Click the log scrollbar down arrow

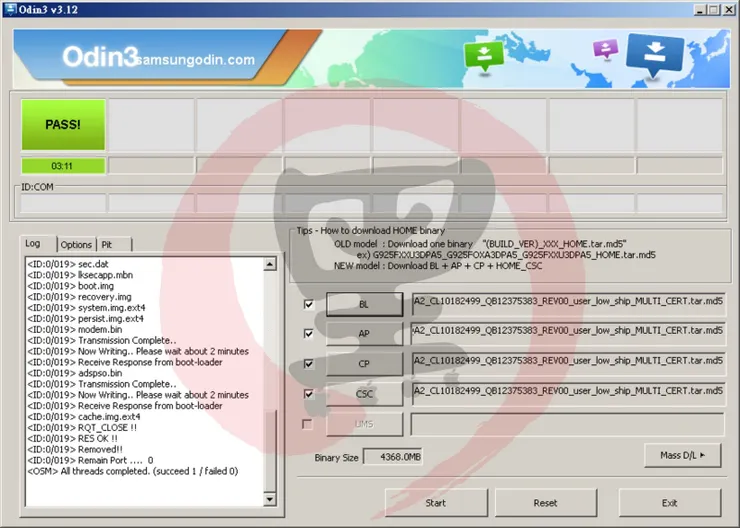(270, 499)
